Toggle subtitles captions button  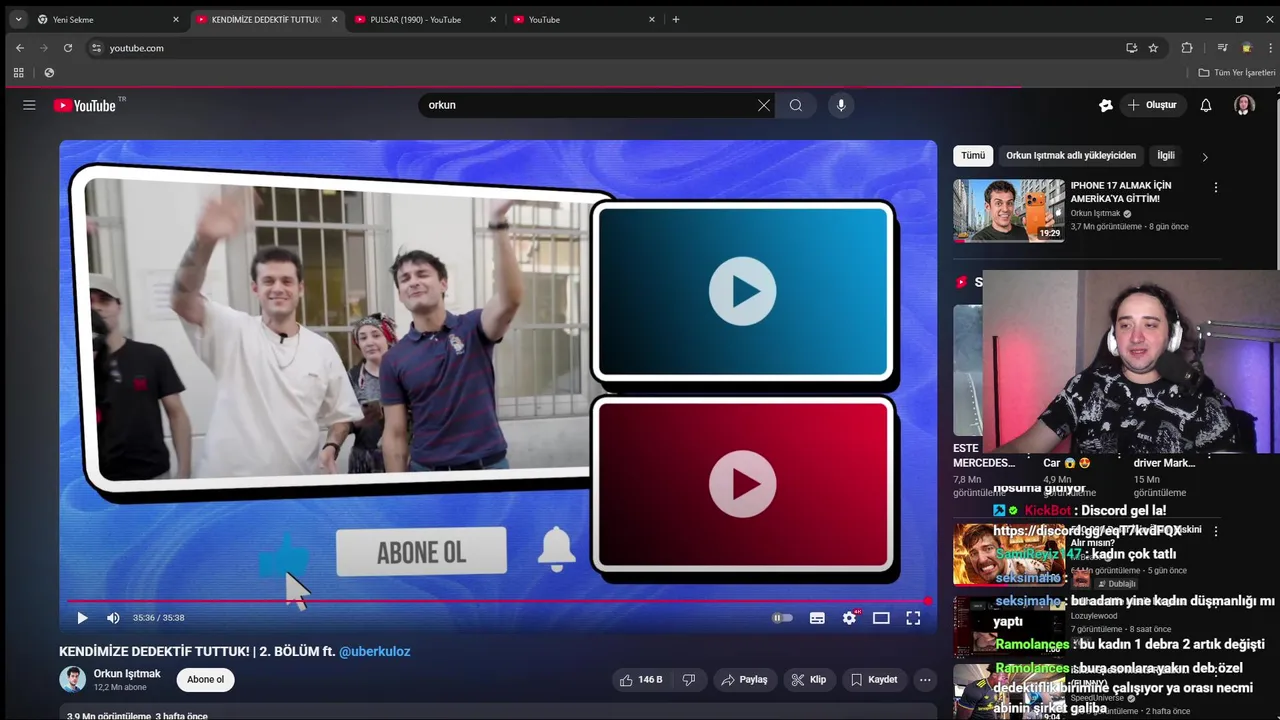(x=817, y=618)
